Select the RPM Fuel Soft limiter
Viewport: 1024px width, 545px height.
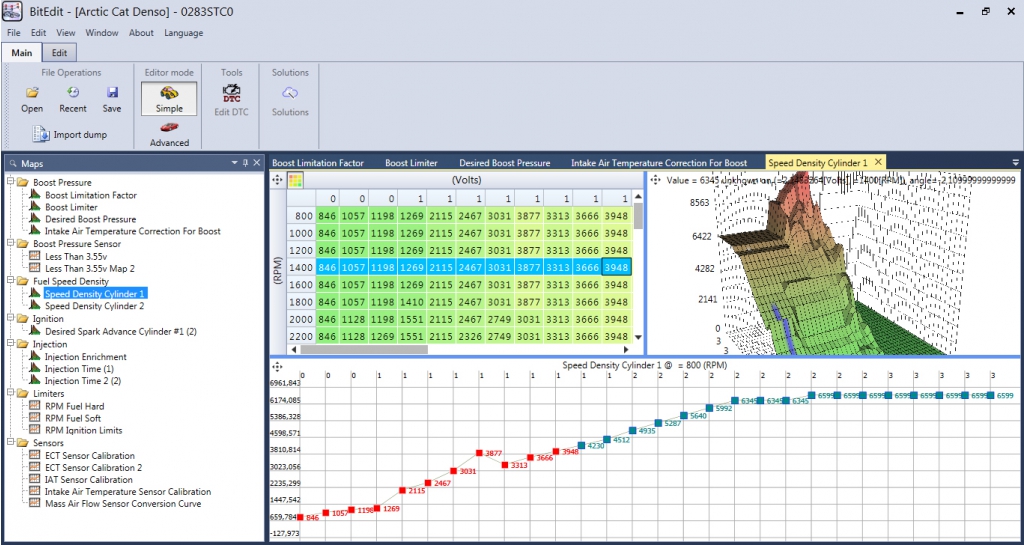tap(73, 418)
